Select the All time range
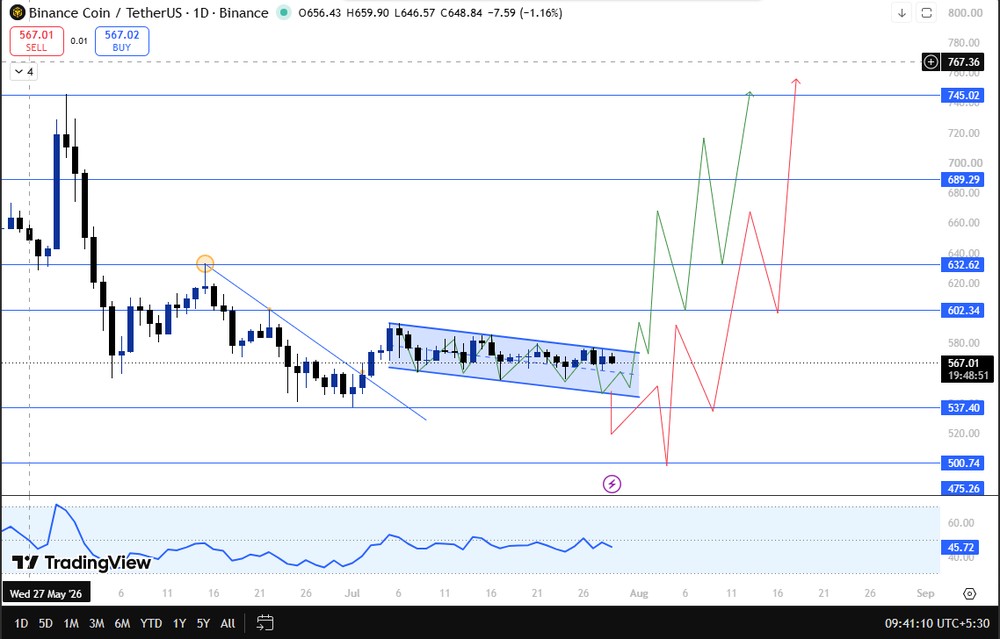 pos(228,623)
